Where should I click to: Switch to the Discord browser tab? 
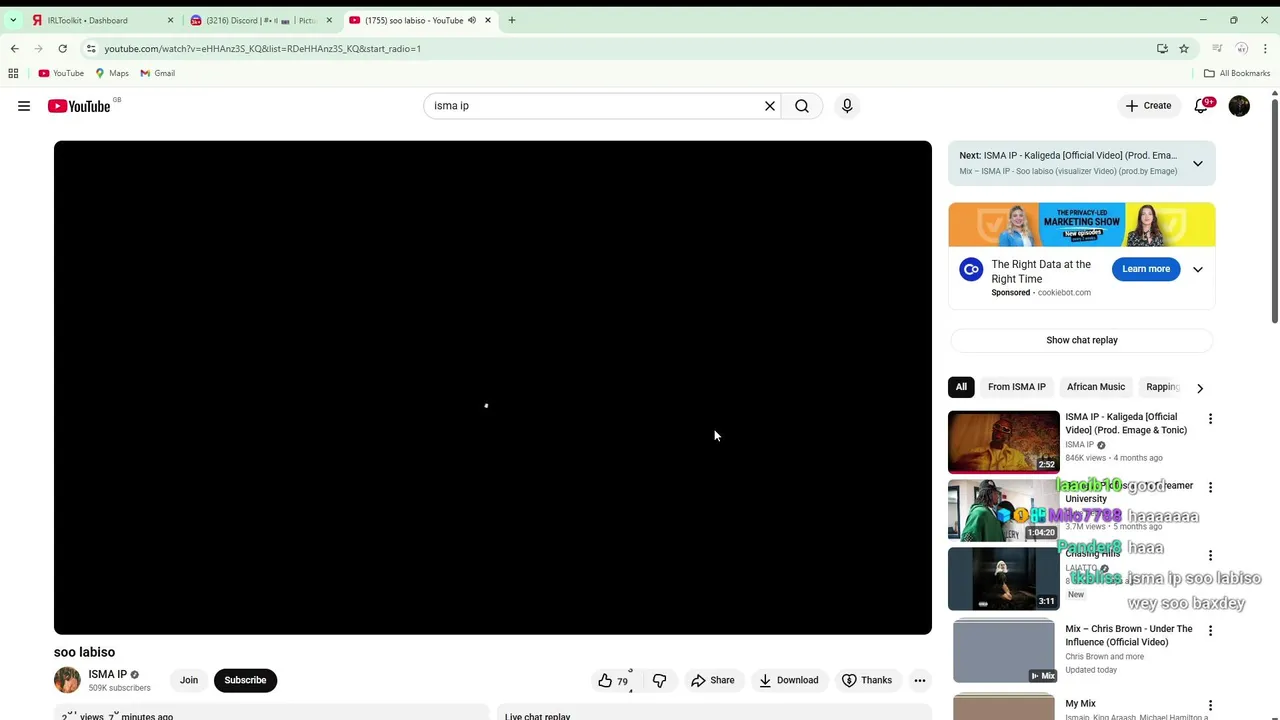(x=262, y=20)
